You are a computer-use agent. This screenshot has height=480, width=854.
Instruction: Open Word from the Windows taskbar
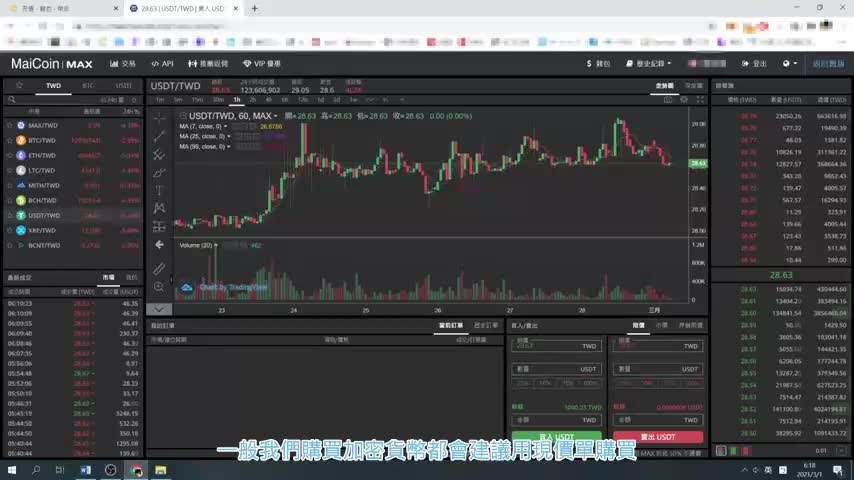(x=86, y=470)
